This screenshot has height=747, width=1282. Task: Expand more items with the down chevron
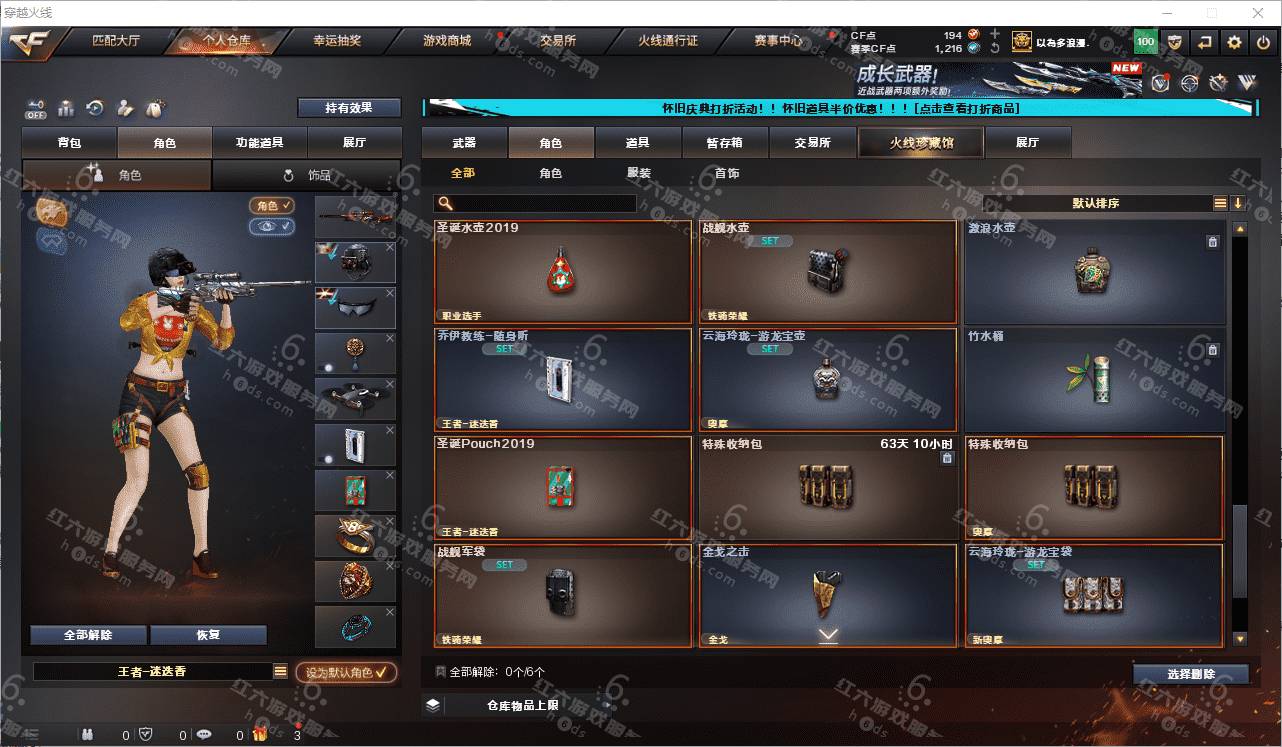828,635
